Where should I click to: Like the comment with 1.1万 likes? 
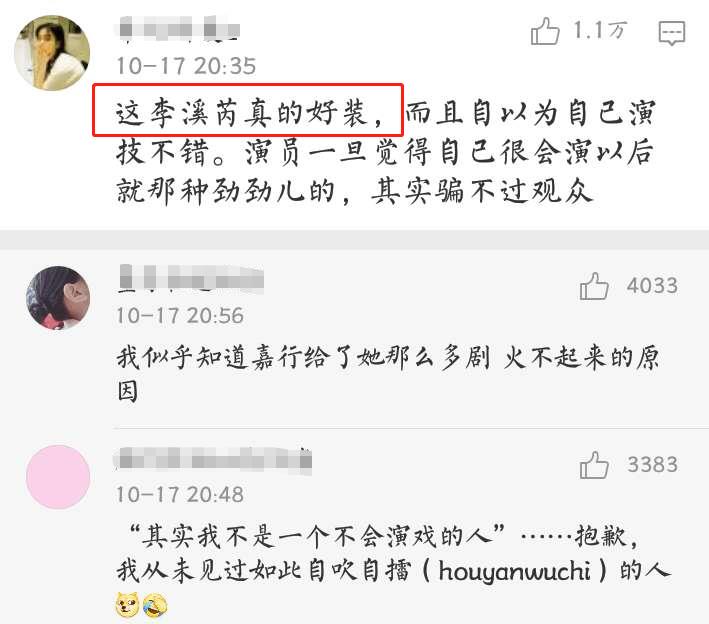click(545, 31)
